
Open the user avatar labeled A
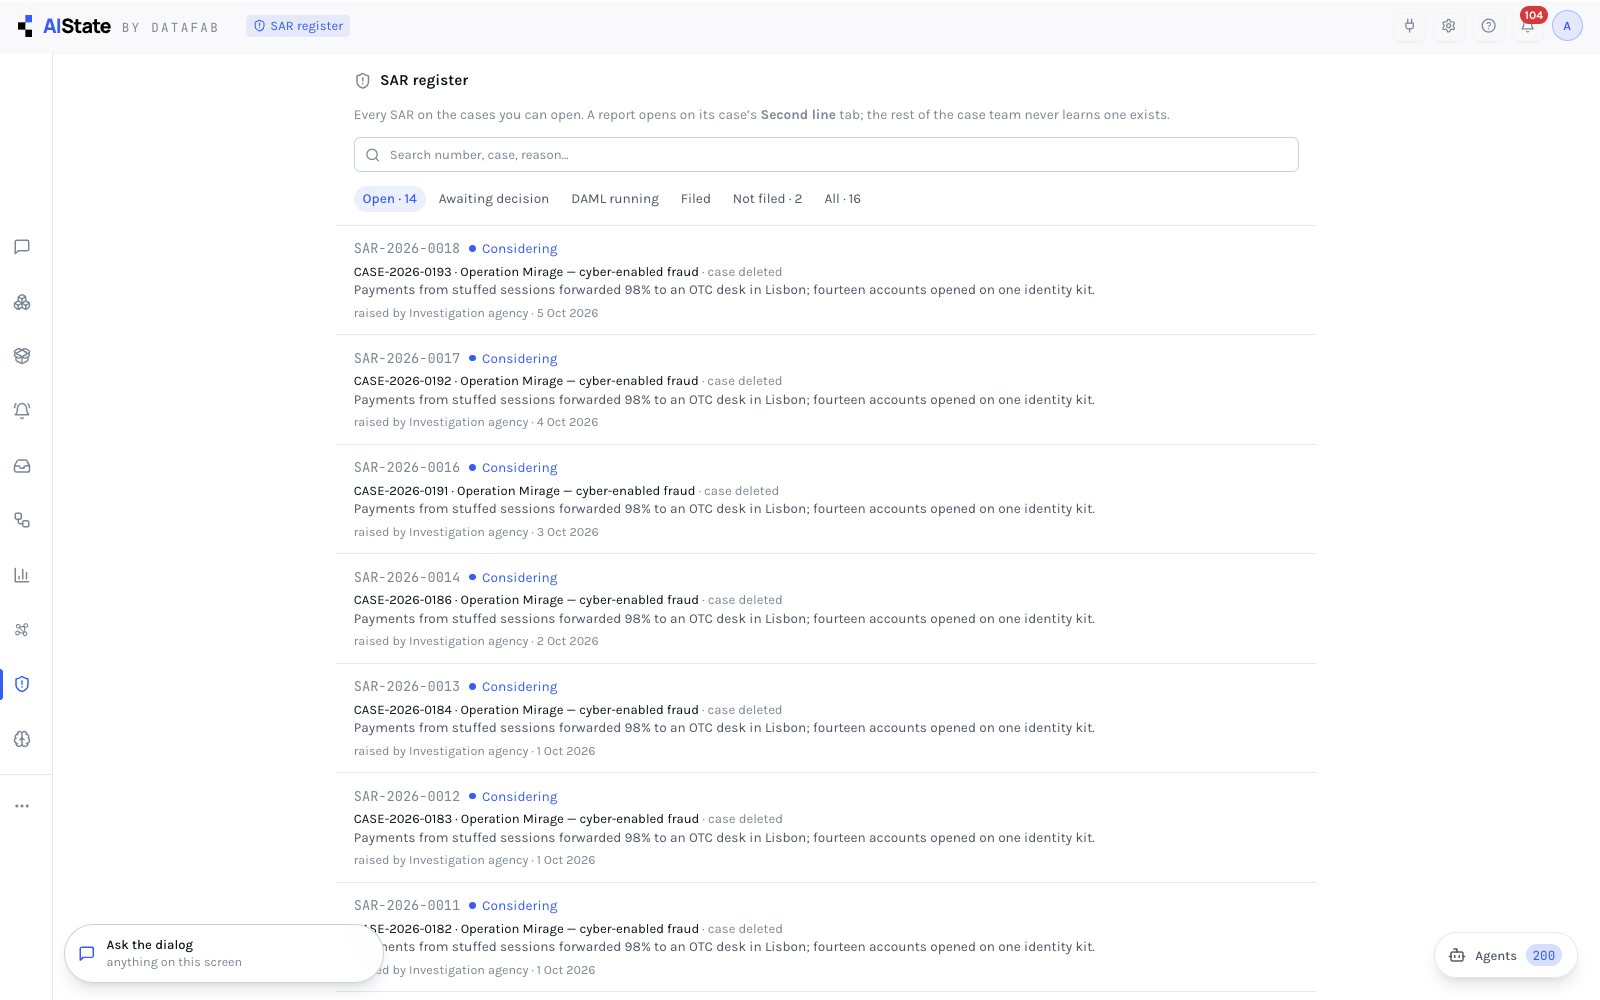click(x=1567, y=26)
